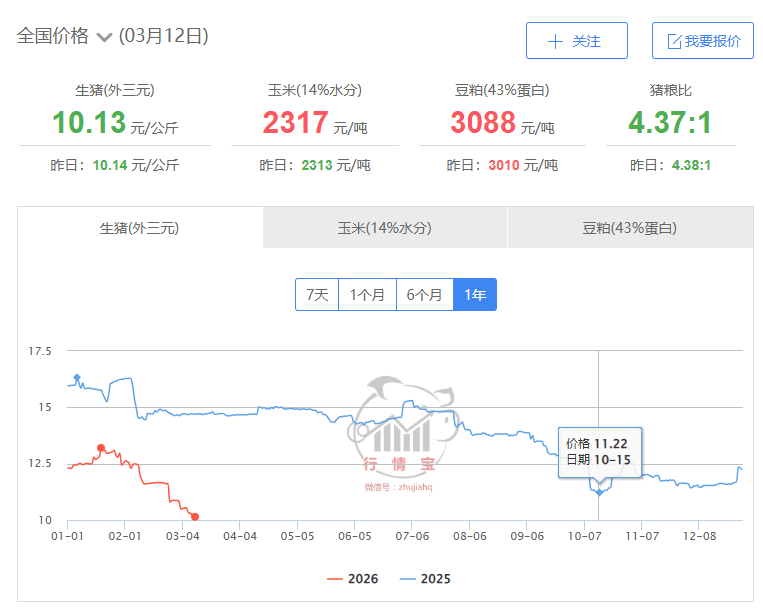The image size is (763, 609).
Task: Select the 1年 time range
Action: click(x=475, y=294)
